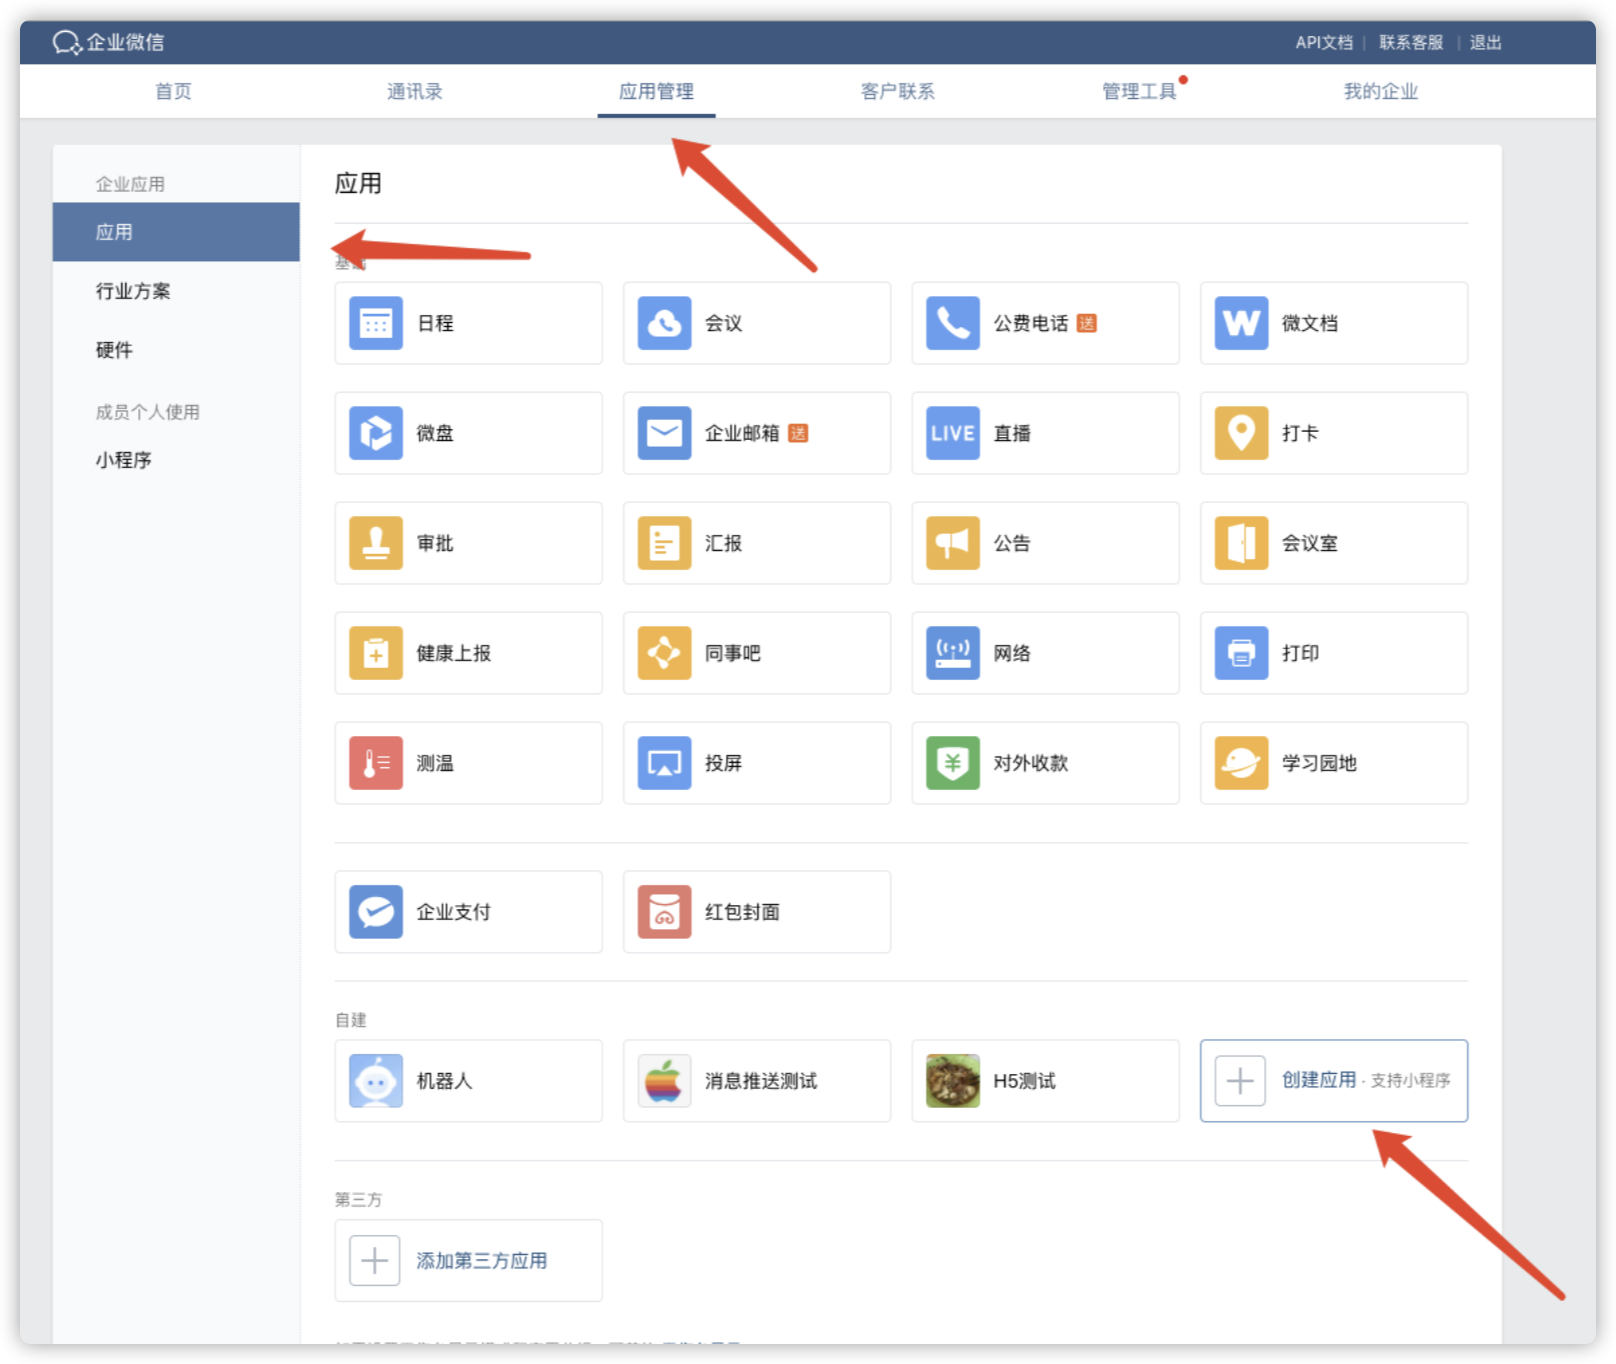Click the 创建应用 link text

click(1319, 1080)
